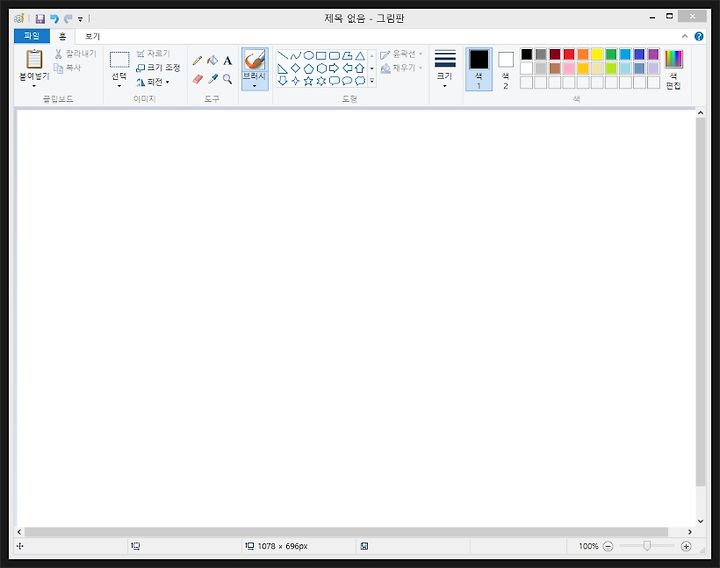720x568 pixels.
Task: Choose the Oval shape
Action: [x=309, y=56]
